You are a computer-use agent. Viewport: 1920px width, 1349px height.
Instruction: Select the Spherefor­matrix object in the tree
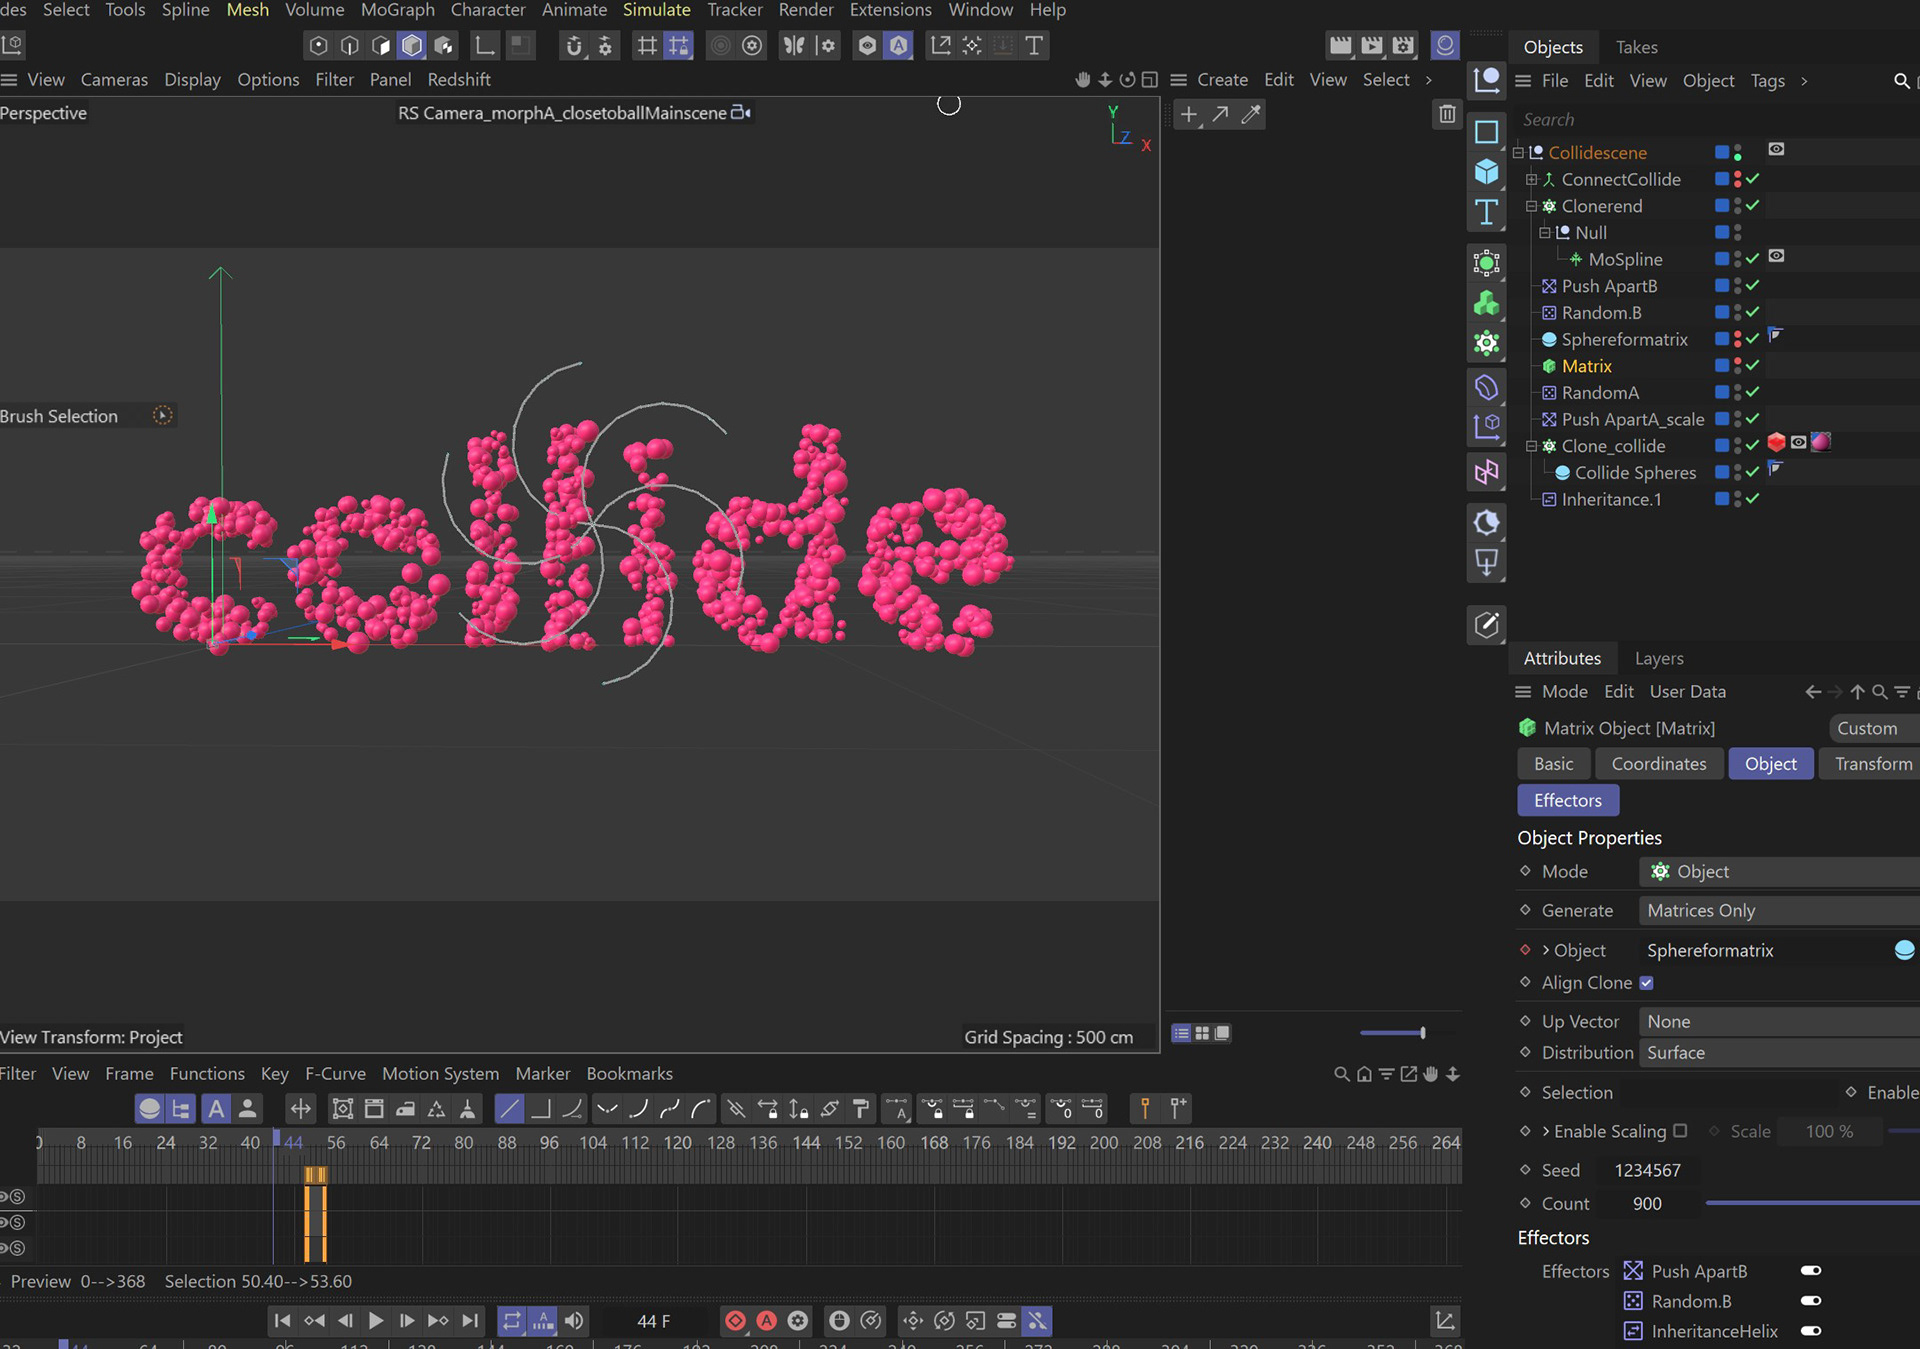point(1624,339)
